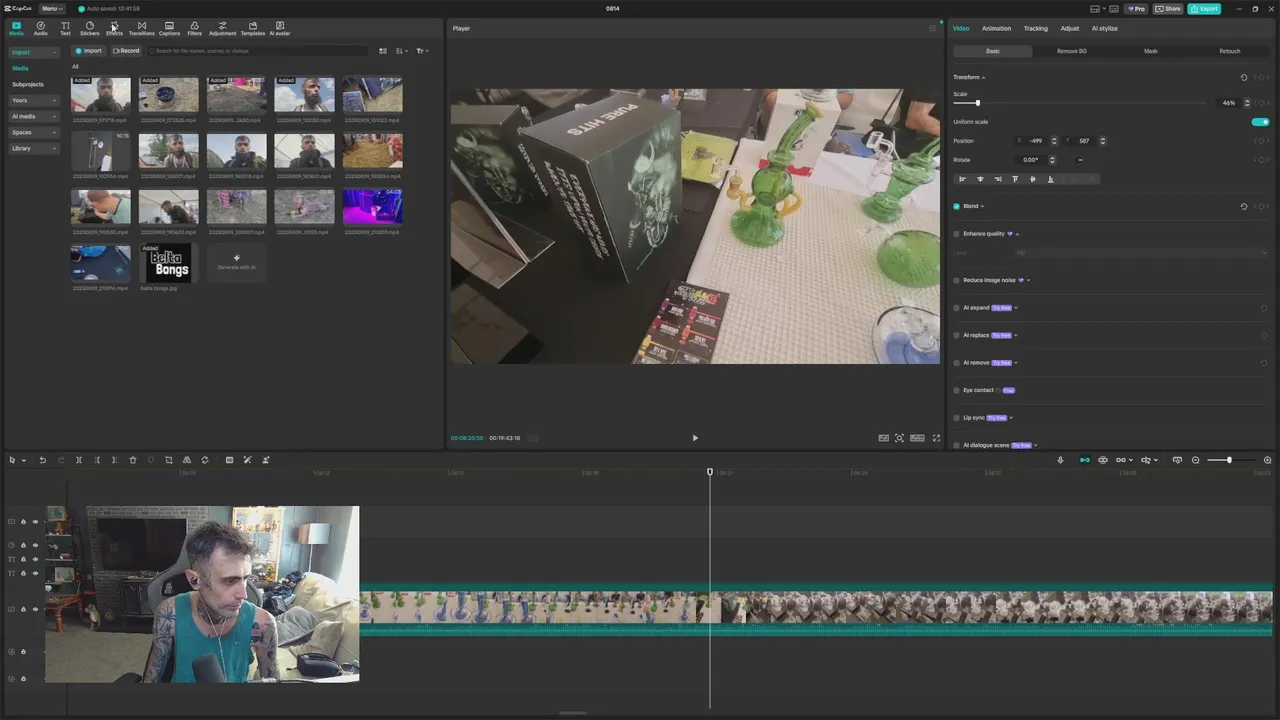
Task: Toggle the Uniform scale switch
Action: 1260,122
